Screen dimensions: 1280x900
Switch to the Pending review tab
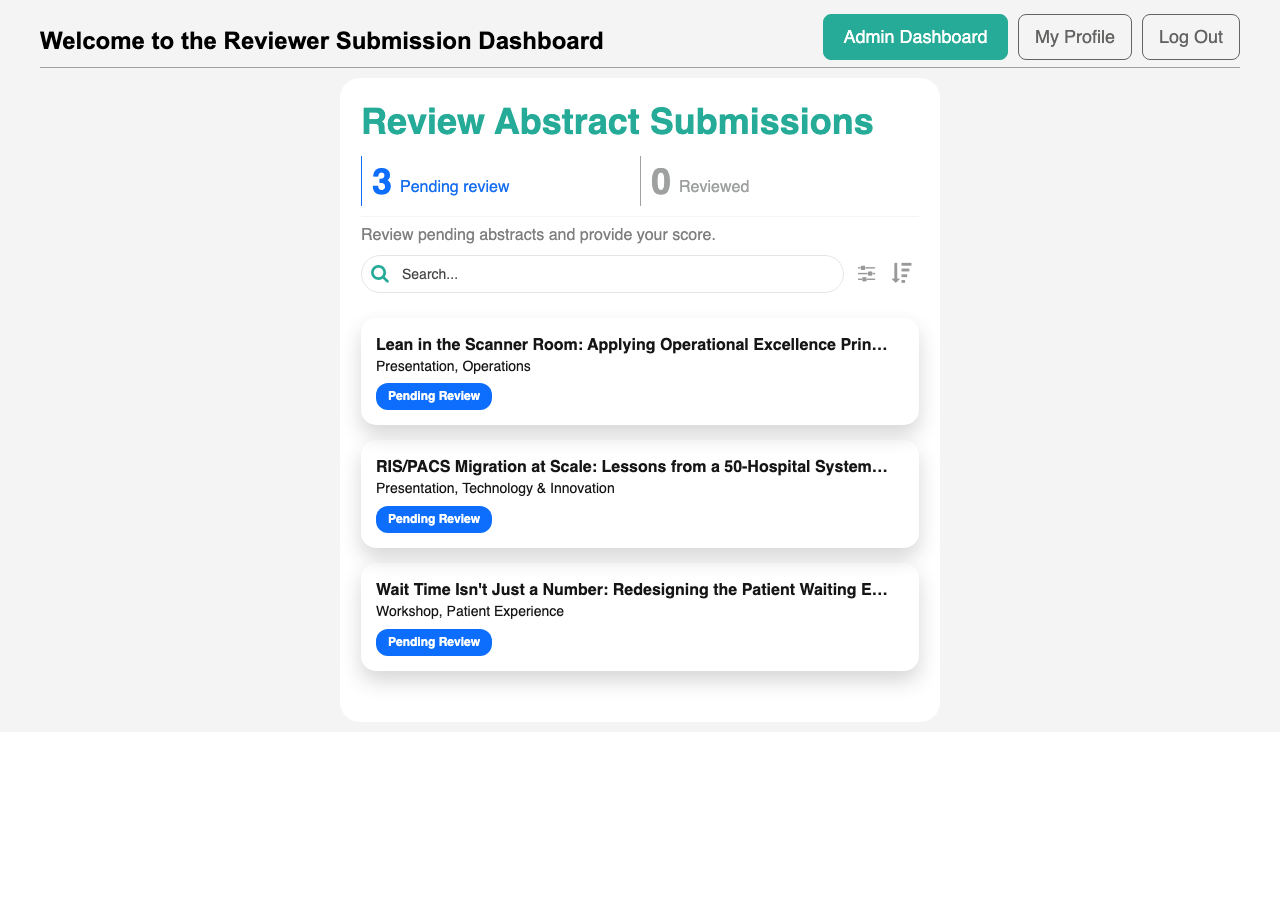(500, 181)
